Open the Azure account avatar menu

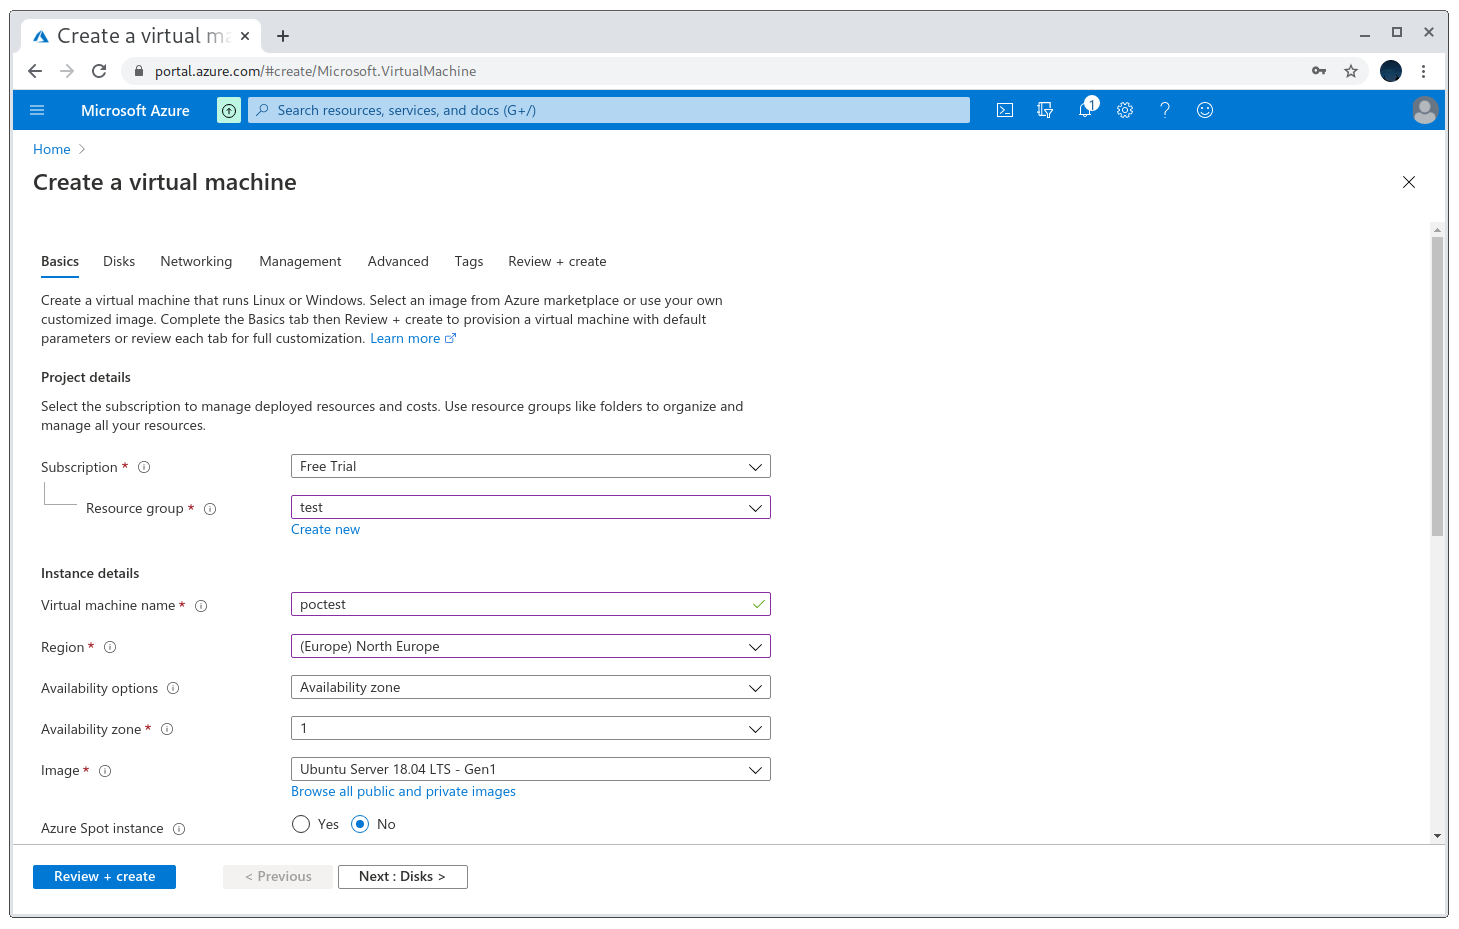[x=1425, y=110]
